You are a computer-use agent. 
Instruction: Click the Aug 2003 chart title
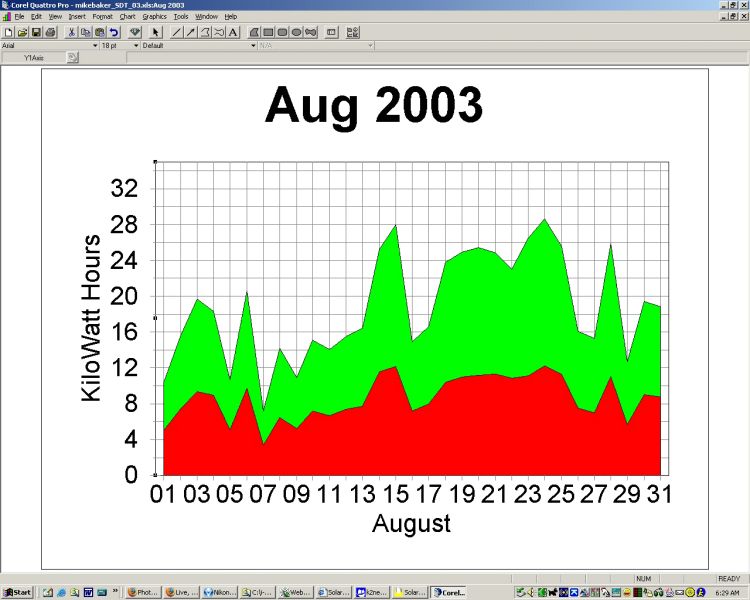(373, 106)
